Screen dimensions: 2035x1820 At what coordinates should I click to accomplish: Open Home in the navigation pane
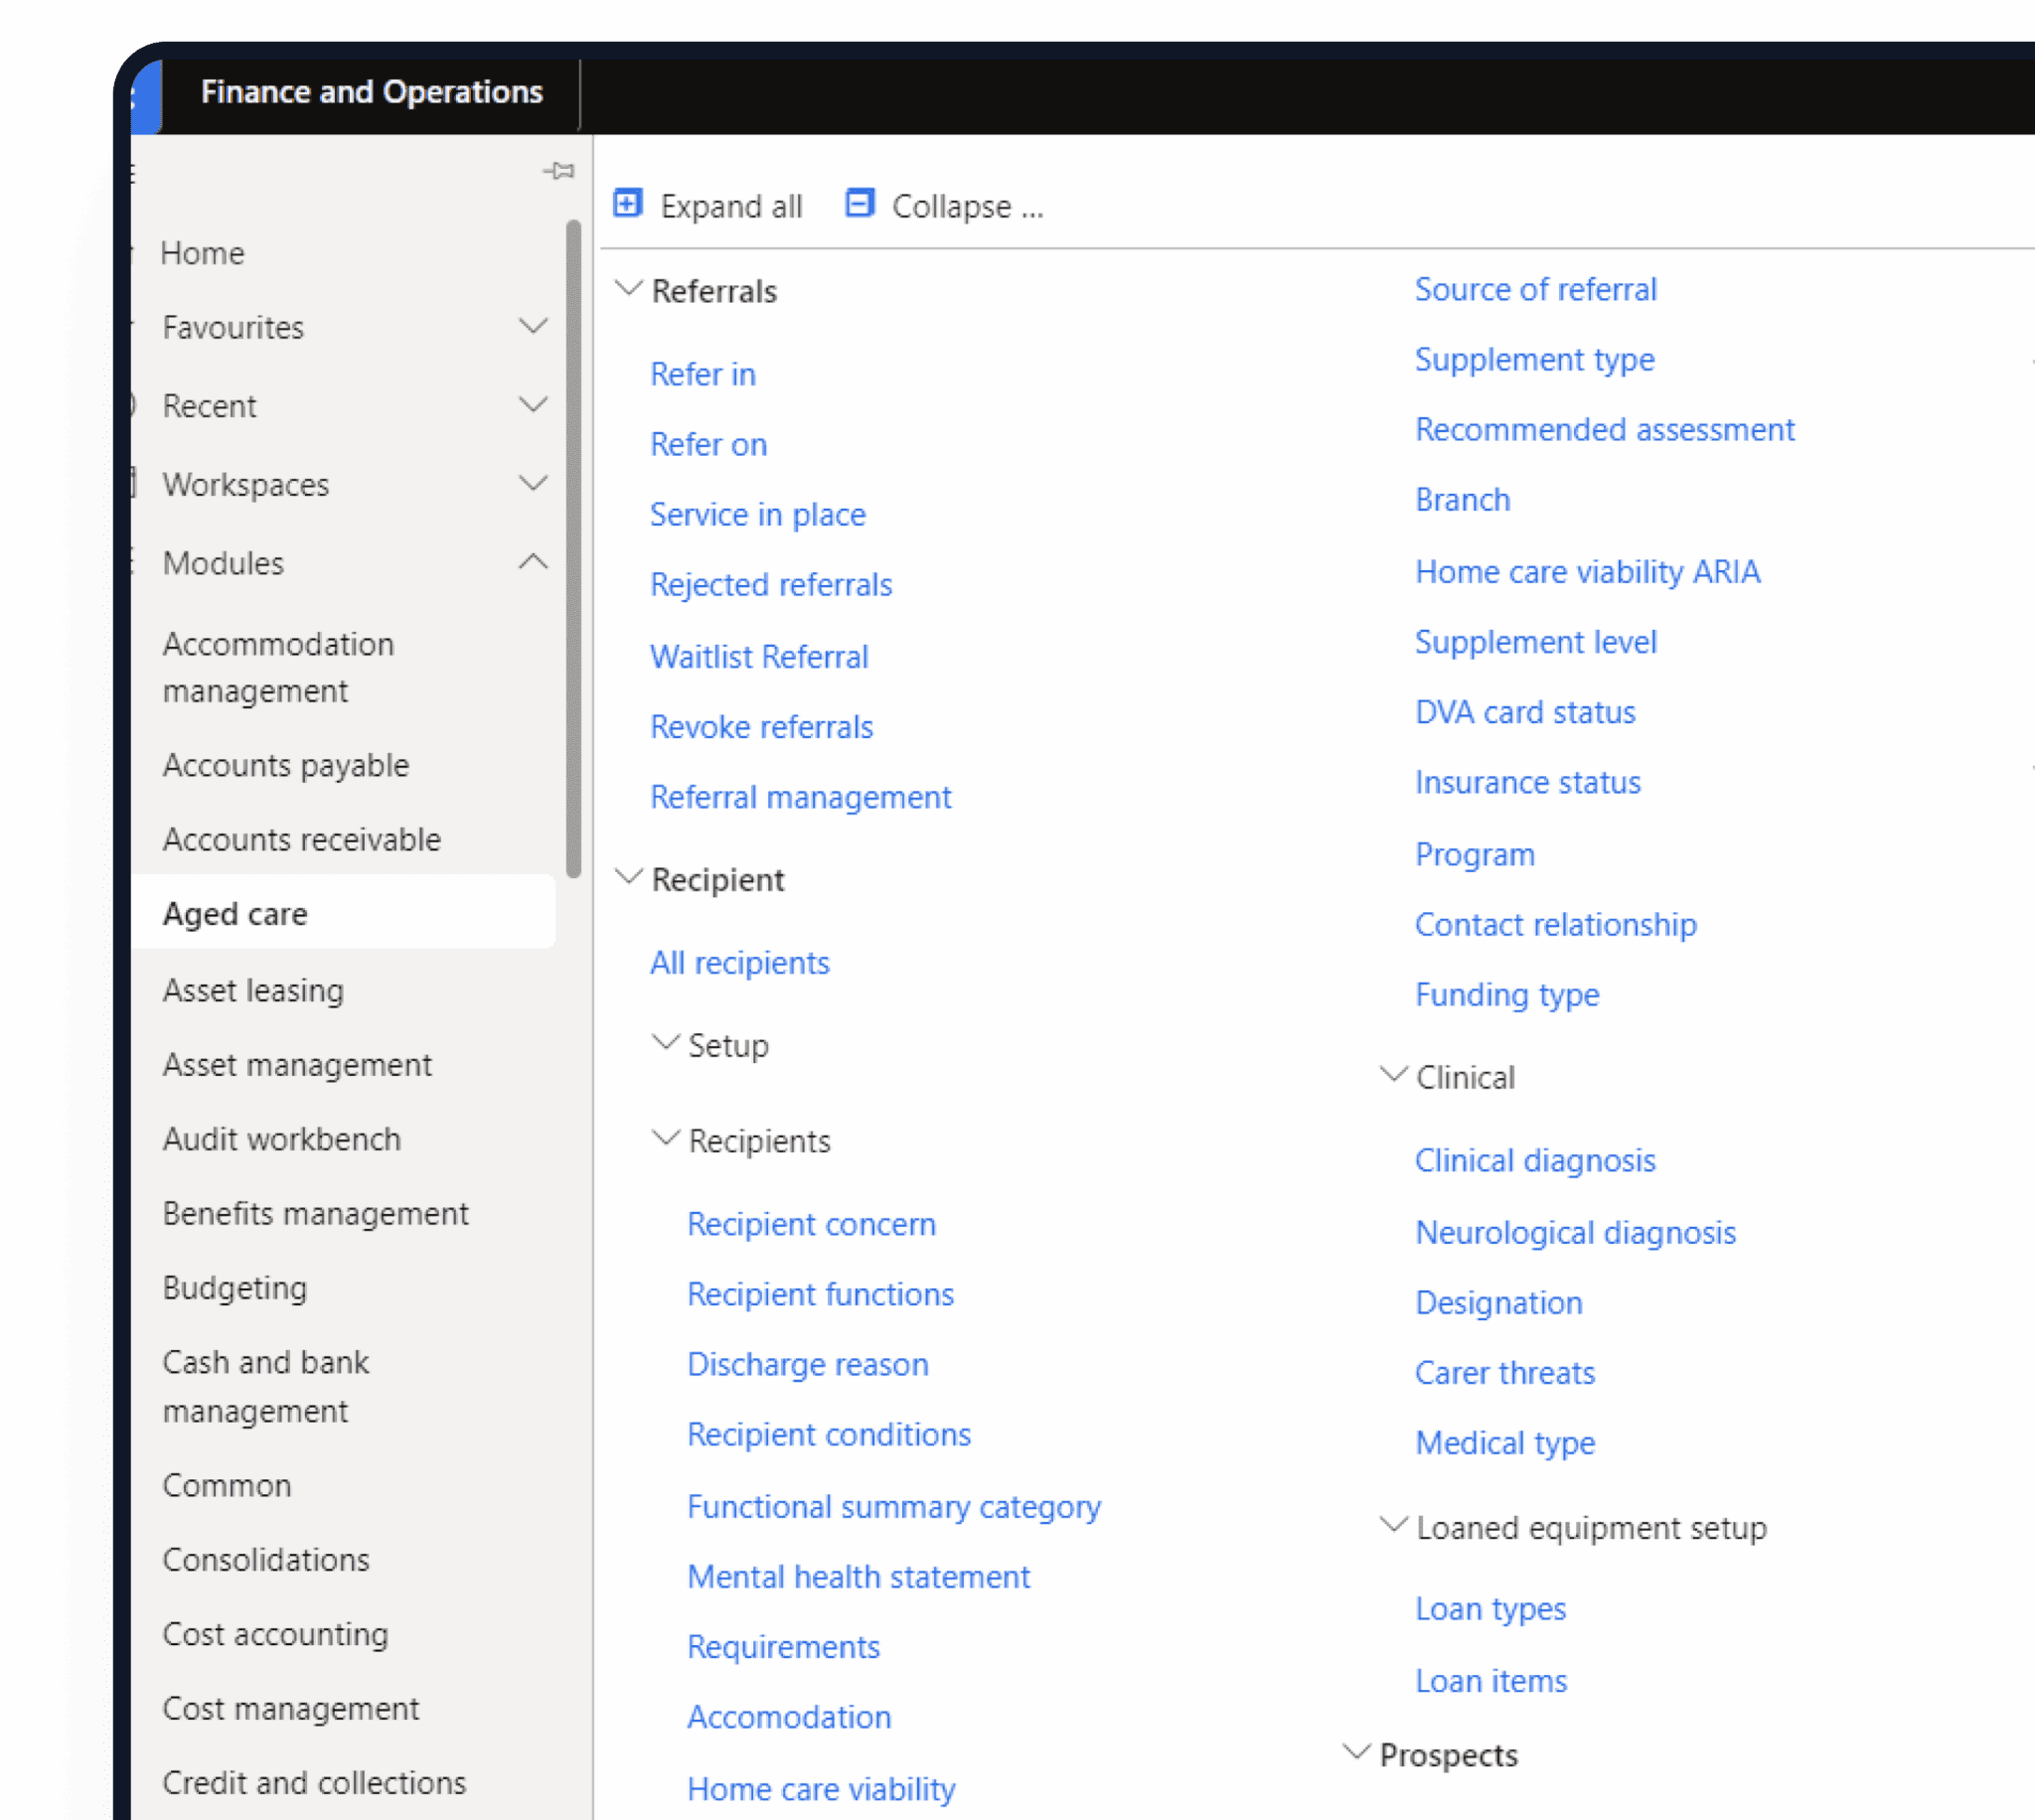203,253
